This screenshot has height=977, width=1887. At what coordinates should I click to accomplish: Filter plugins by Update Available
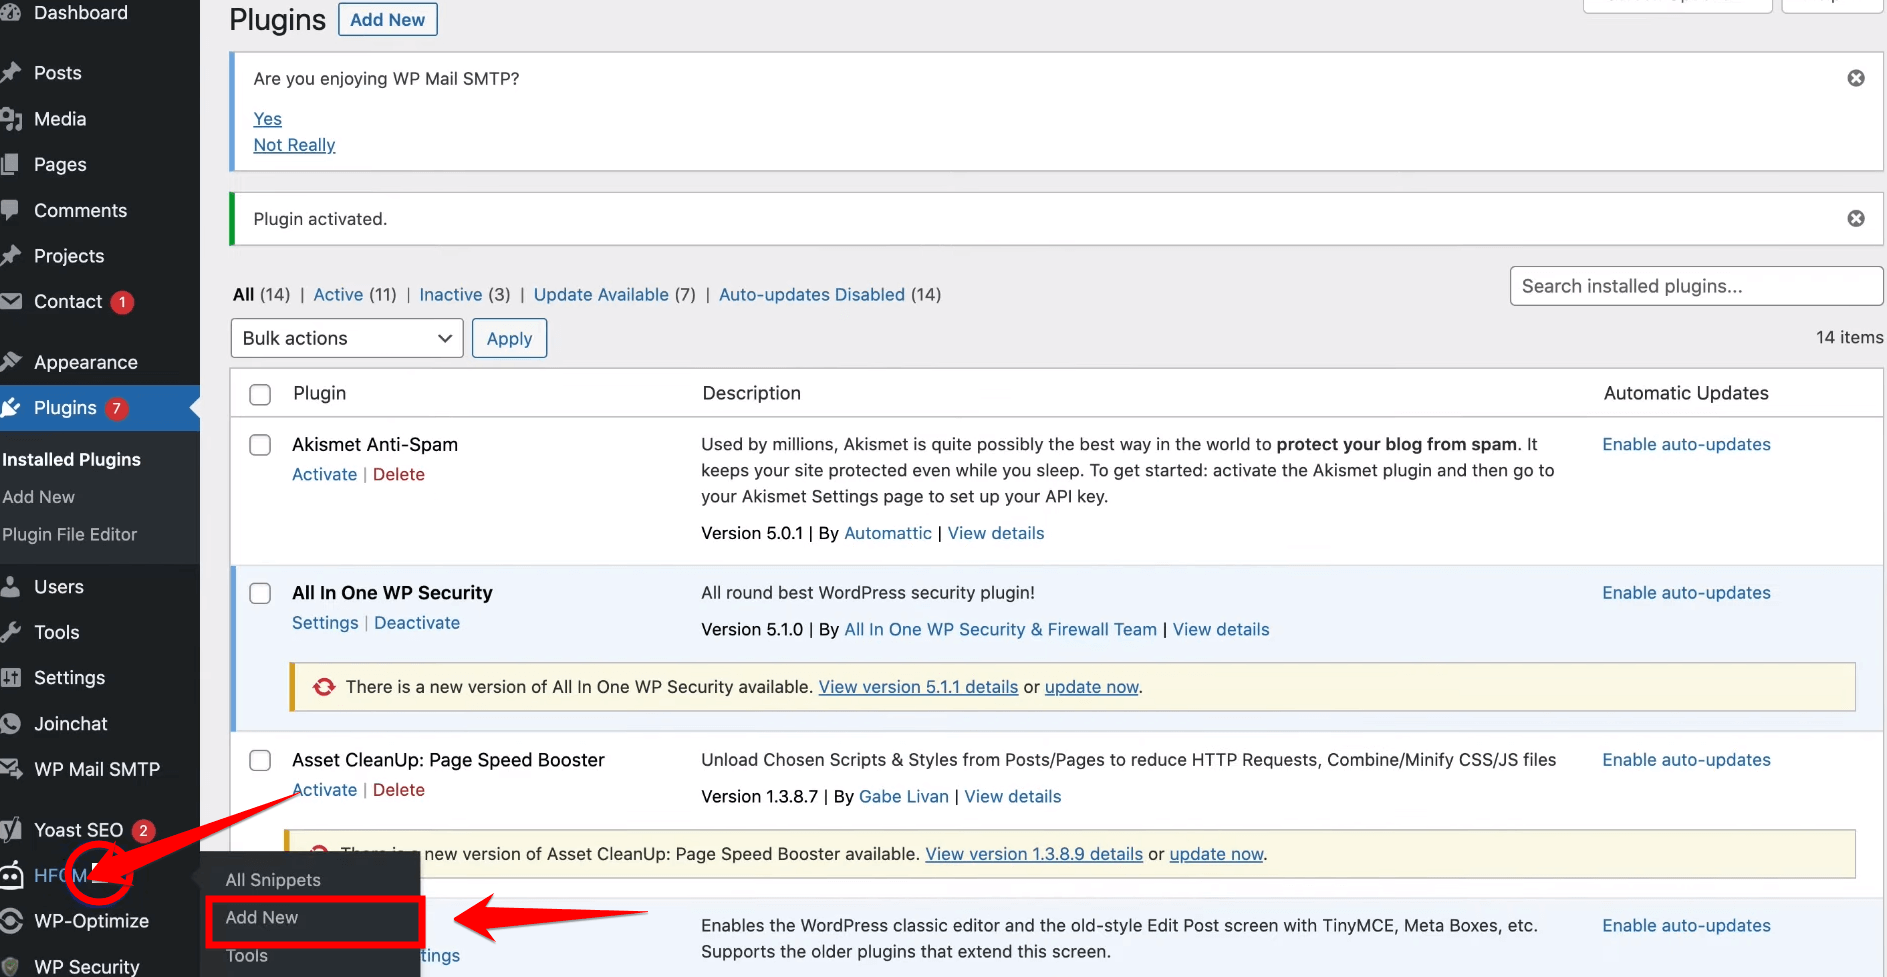(x=600, y=295)
